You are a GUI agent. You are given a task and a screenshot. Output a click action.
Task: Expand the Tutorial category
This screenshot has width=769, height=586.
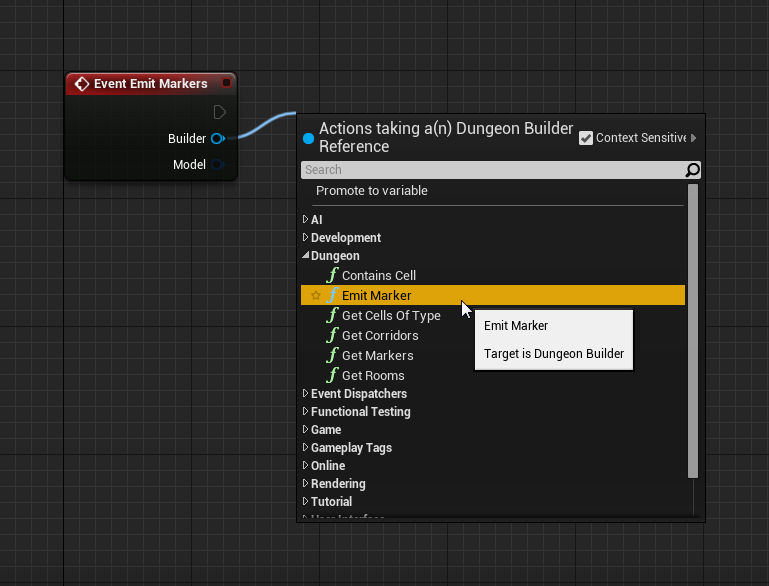305,501
